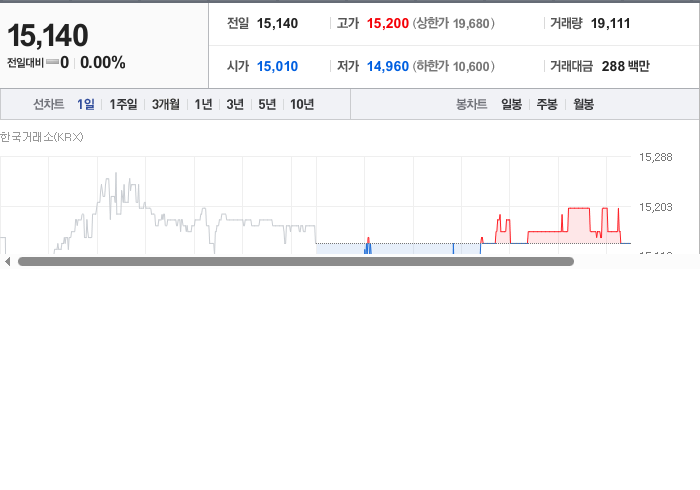Viewport: 700px width, 490px height.
Task: Click the red intraday chart area
Action: coord(579,225)
